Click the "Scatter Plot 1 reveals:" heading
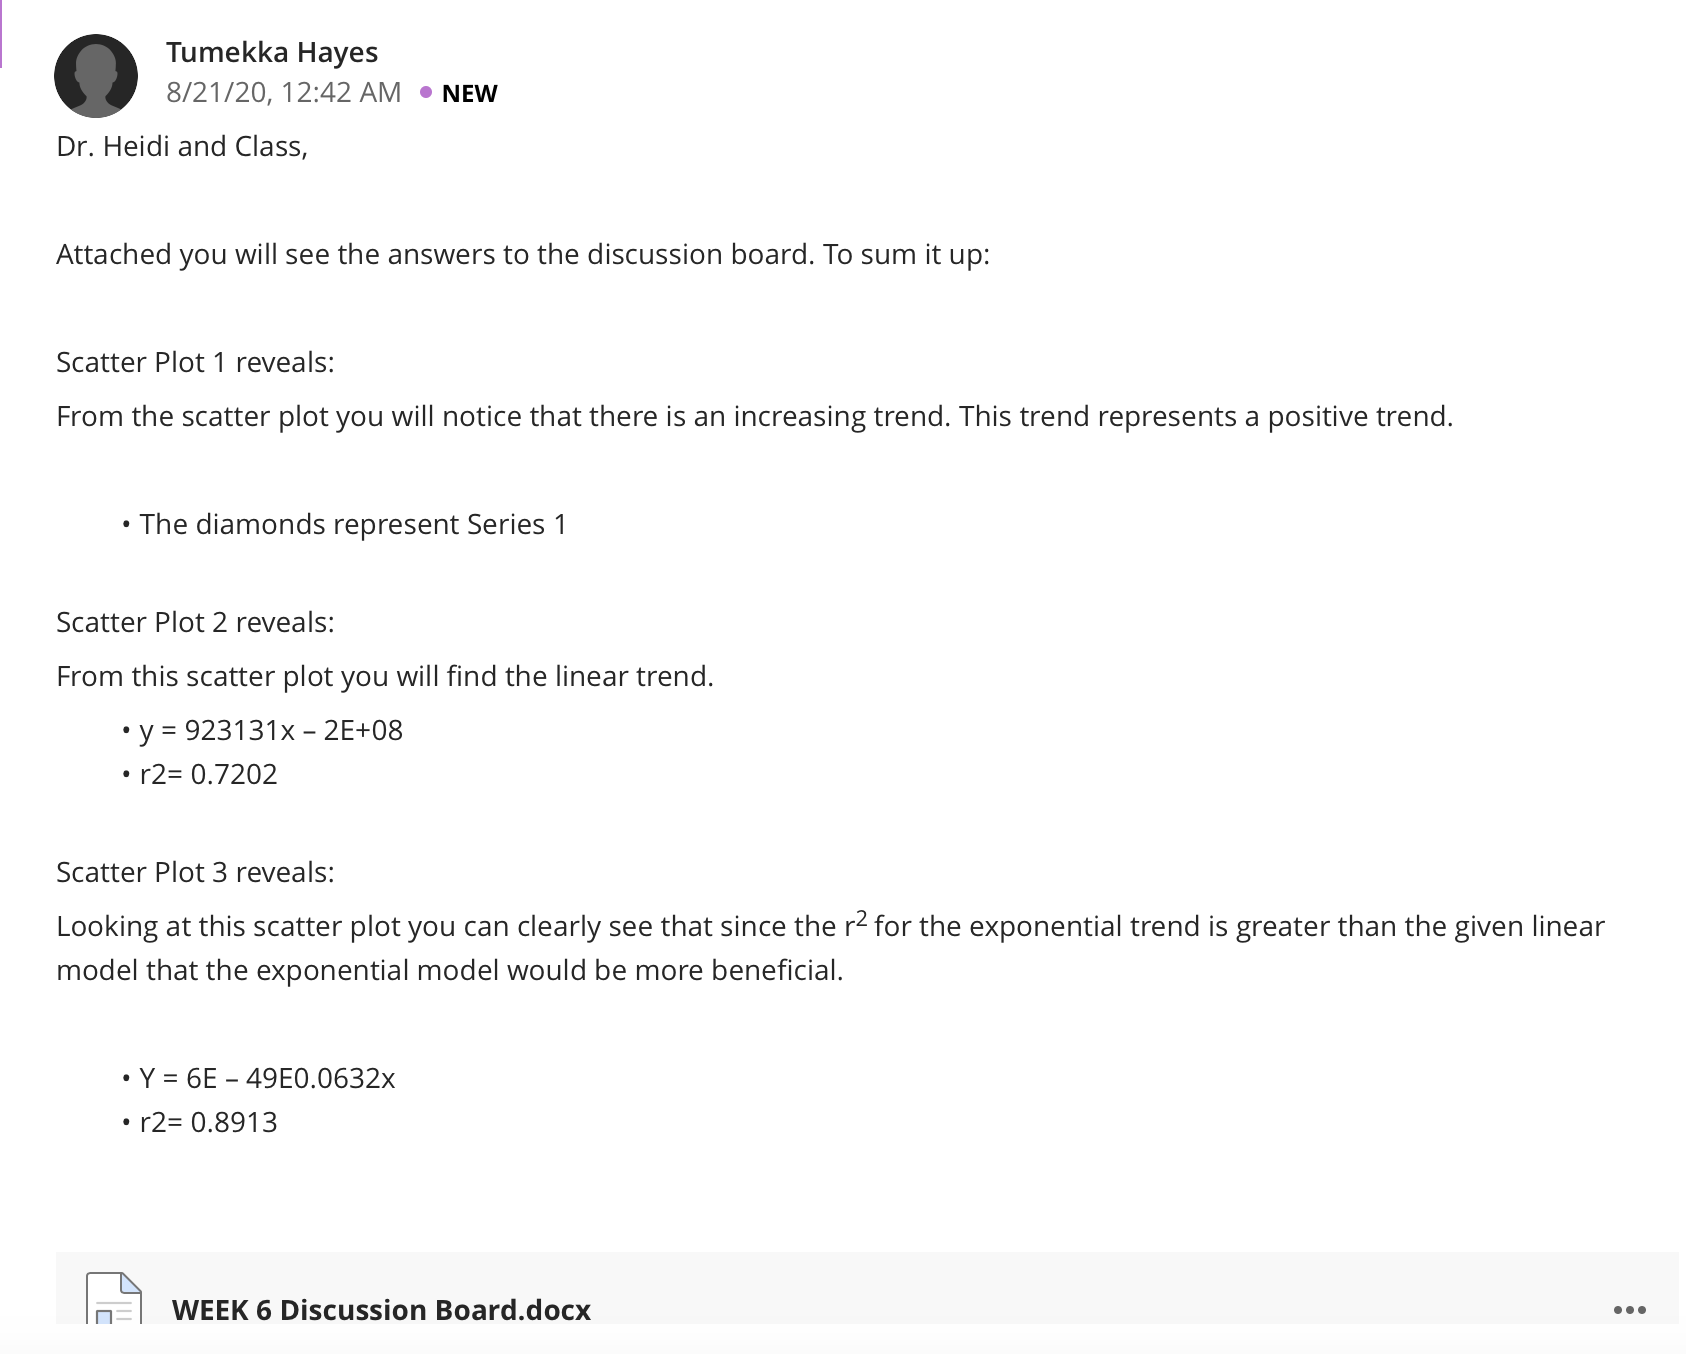Image resolution: width=1686 pixels, height=1354 pixels. 195,362
